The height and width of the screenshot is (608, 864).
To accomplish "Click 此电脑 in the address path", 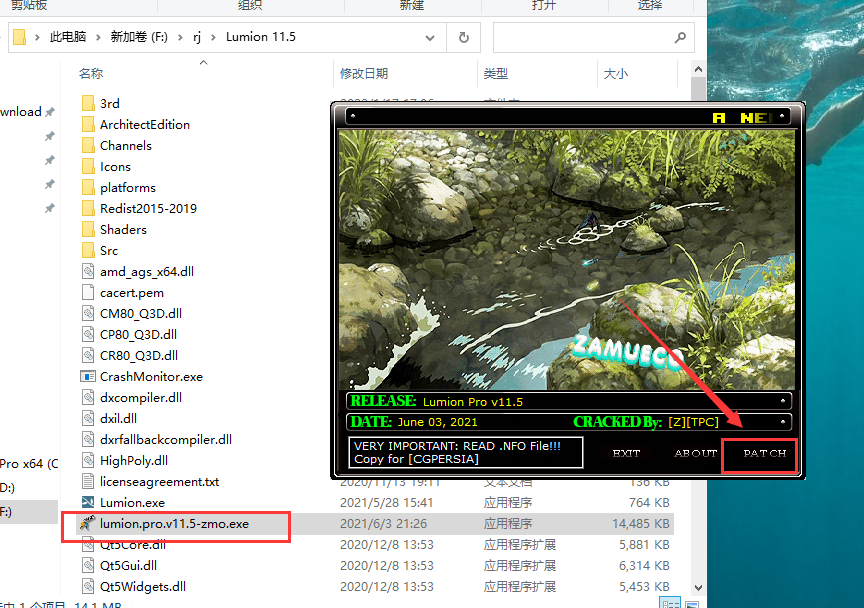I will pos(68,37).
